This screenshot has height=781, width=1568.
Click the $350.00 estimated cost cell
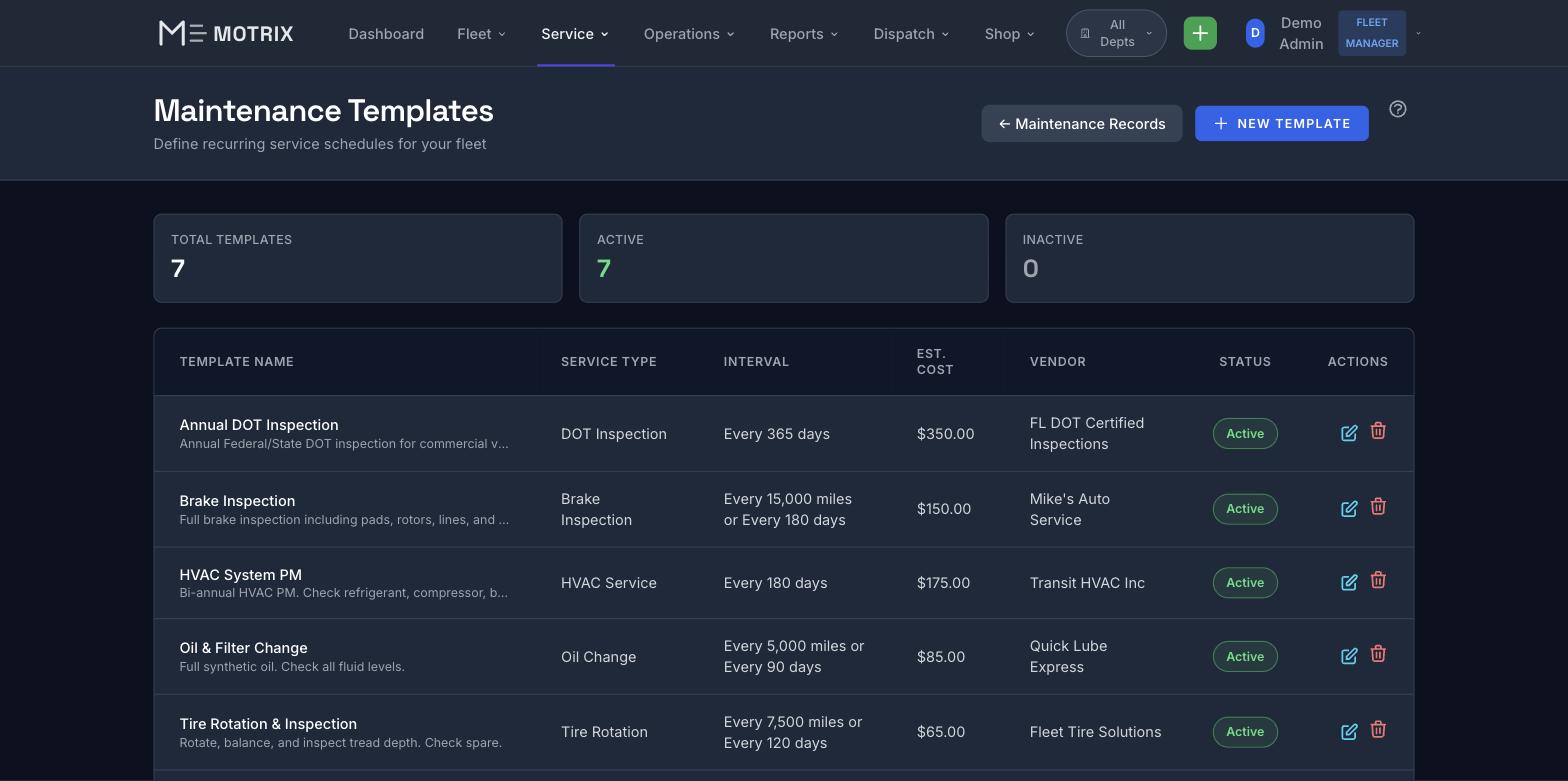945,434
